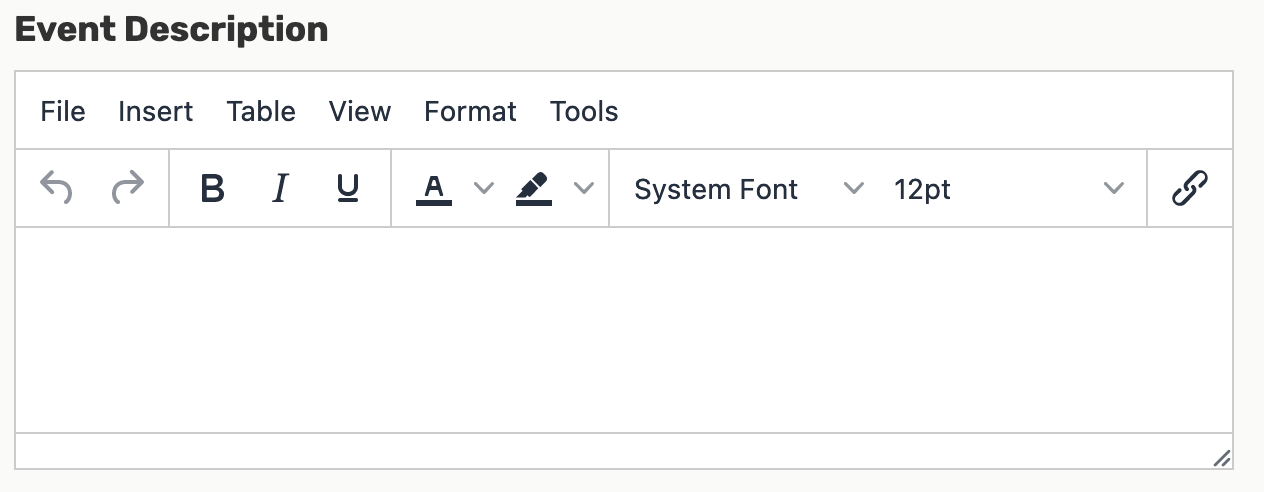Click the Undo arrow icon
Image resolution: width=1264 pixels, height=492 pixels.
coord(56,188)
